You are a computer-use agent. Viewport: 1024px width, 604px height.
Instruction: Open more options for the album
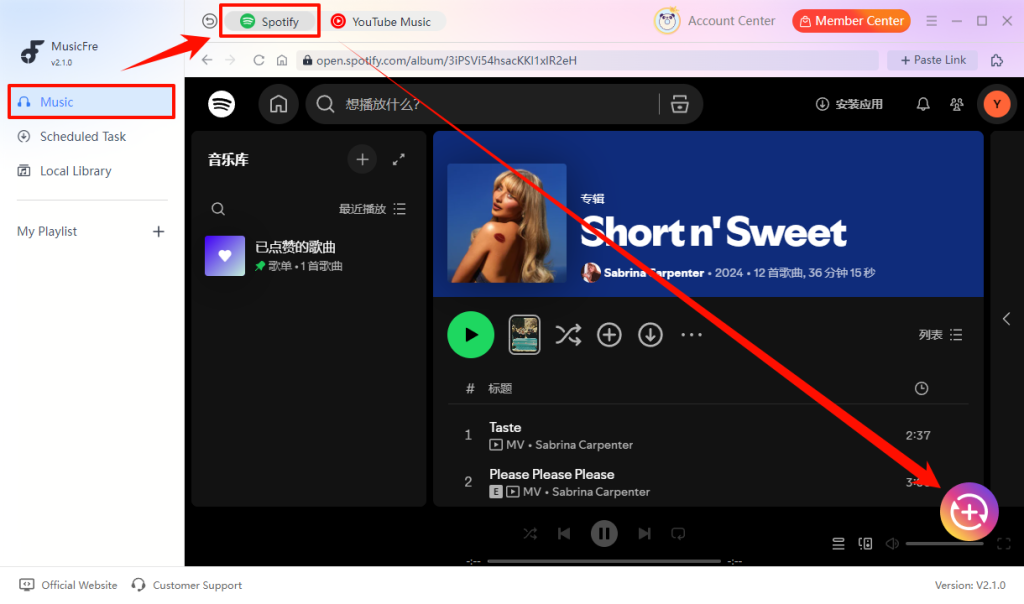[x=691, y=335]
